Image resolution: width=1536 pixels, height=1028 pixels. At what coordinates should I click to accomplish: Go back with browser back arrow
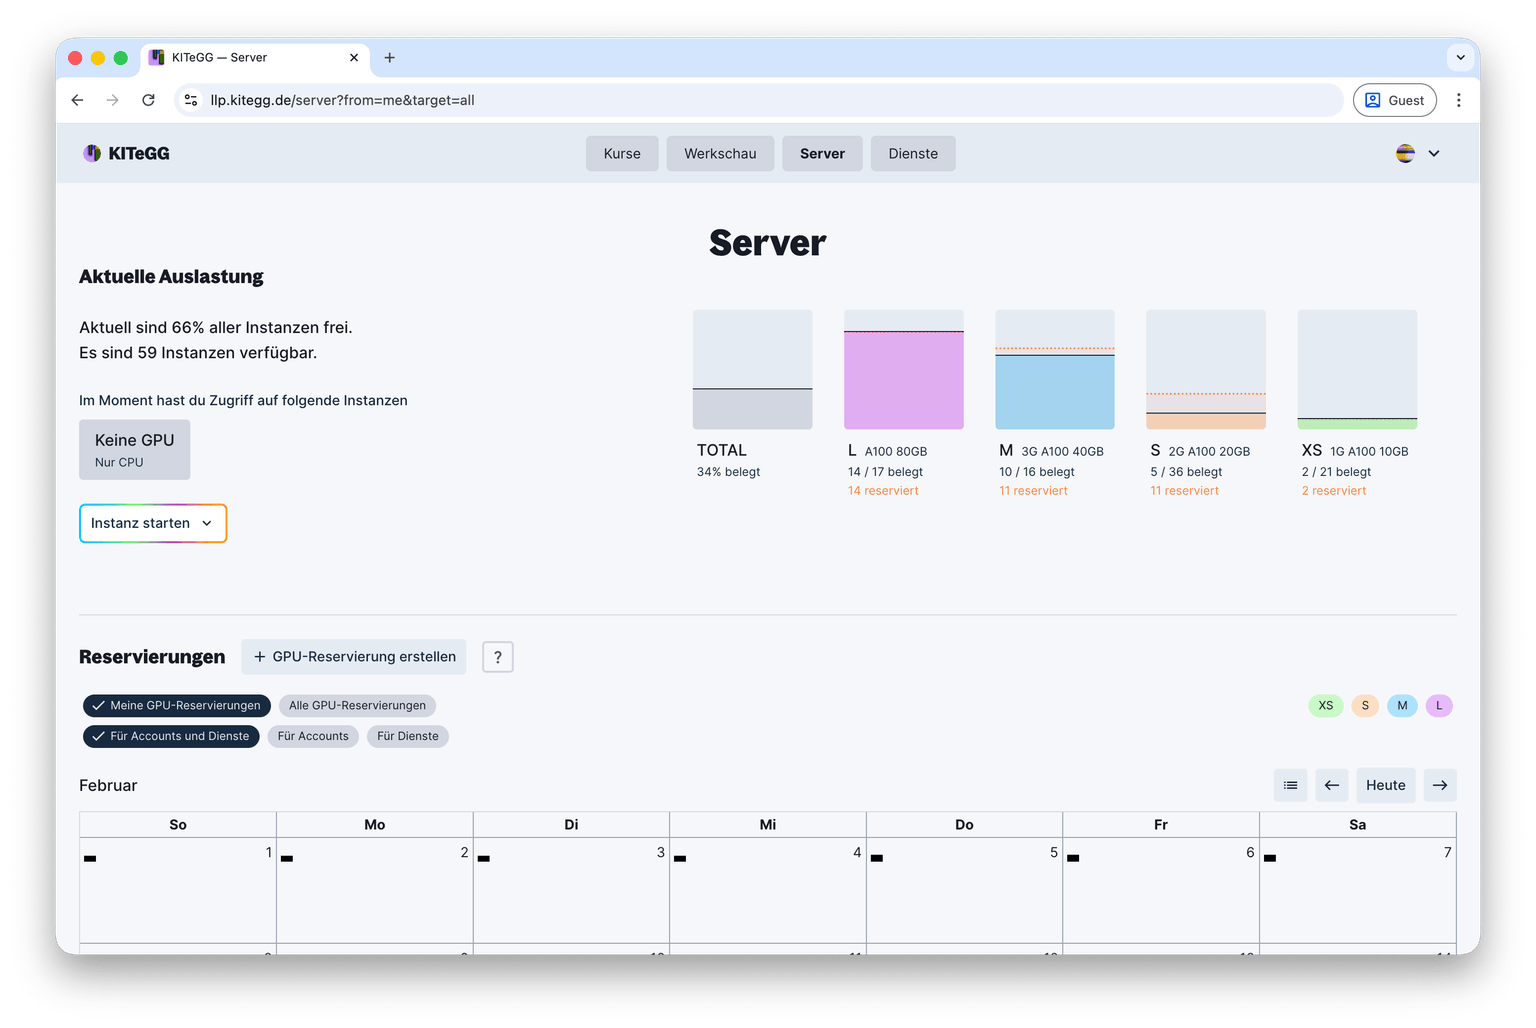(78, 100)
